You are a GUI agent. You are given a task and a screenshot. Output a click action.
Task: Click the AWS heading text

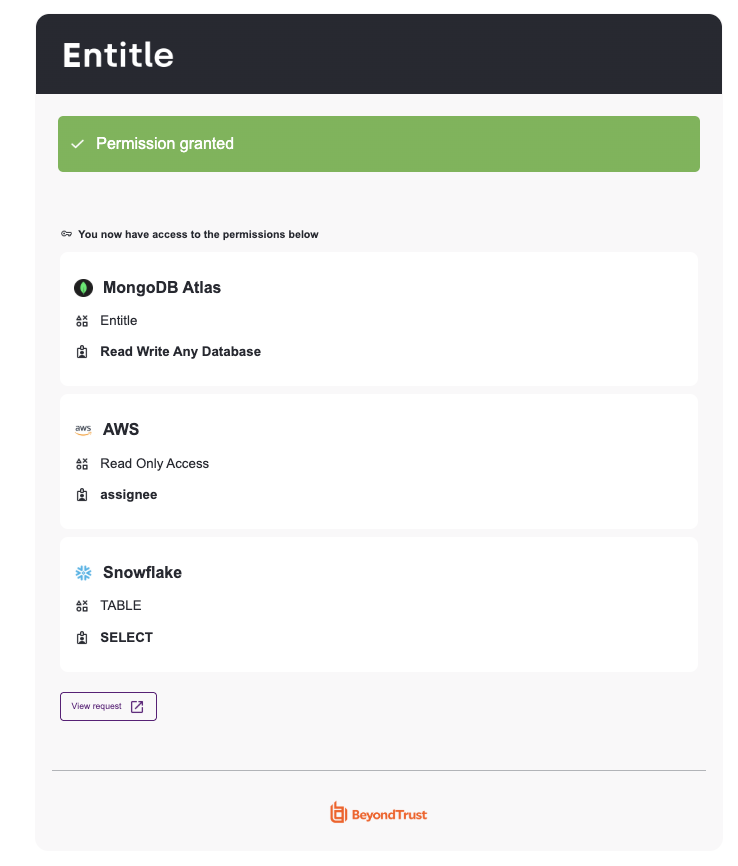(x=121, y=430)
